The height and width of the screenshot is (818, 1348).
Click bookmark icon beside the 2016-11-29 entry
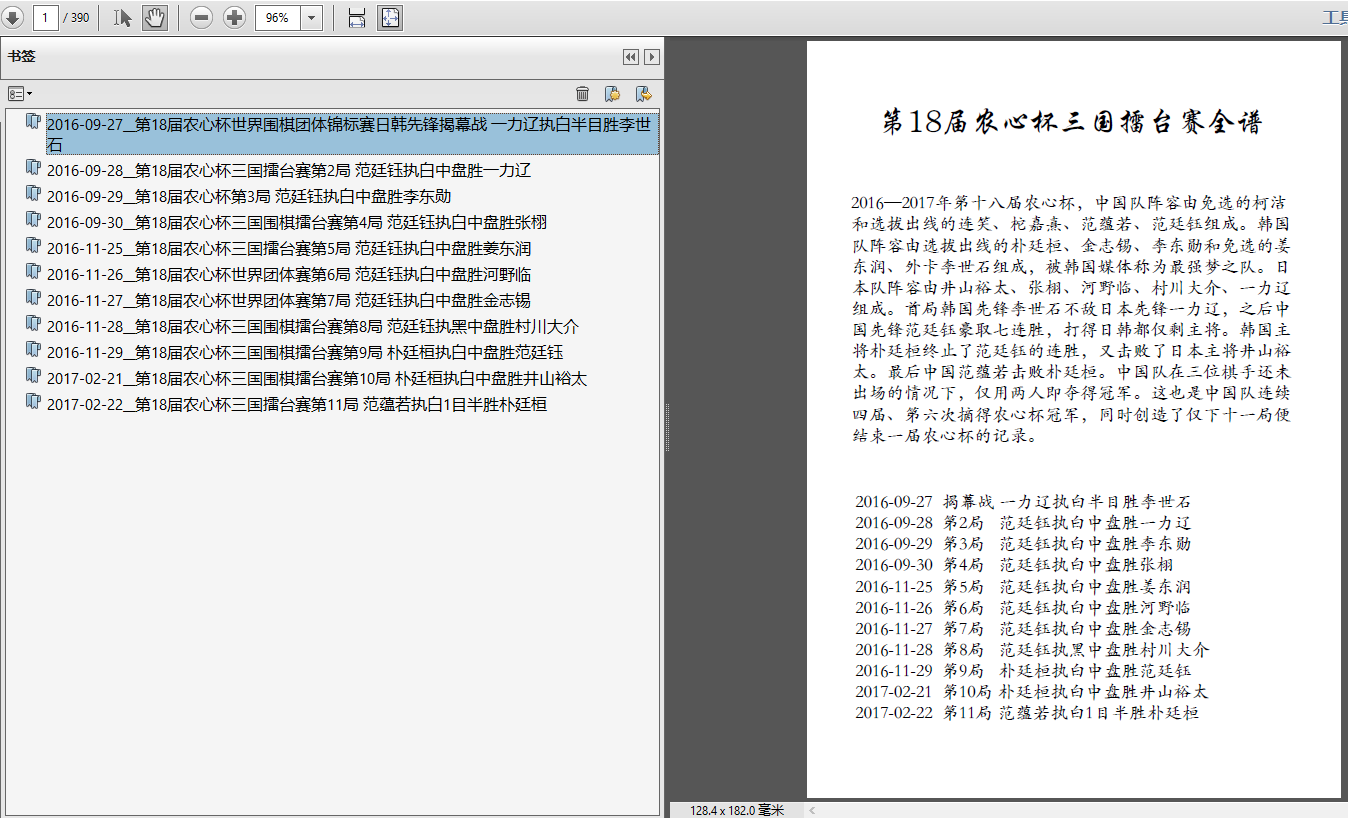point(33,350)
